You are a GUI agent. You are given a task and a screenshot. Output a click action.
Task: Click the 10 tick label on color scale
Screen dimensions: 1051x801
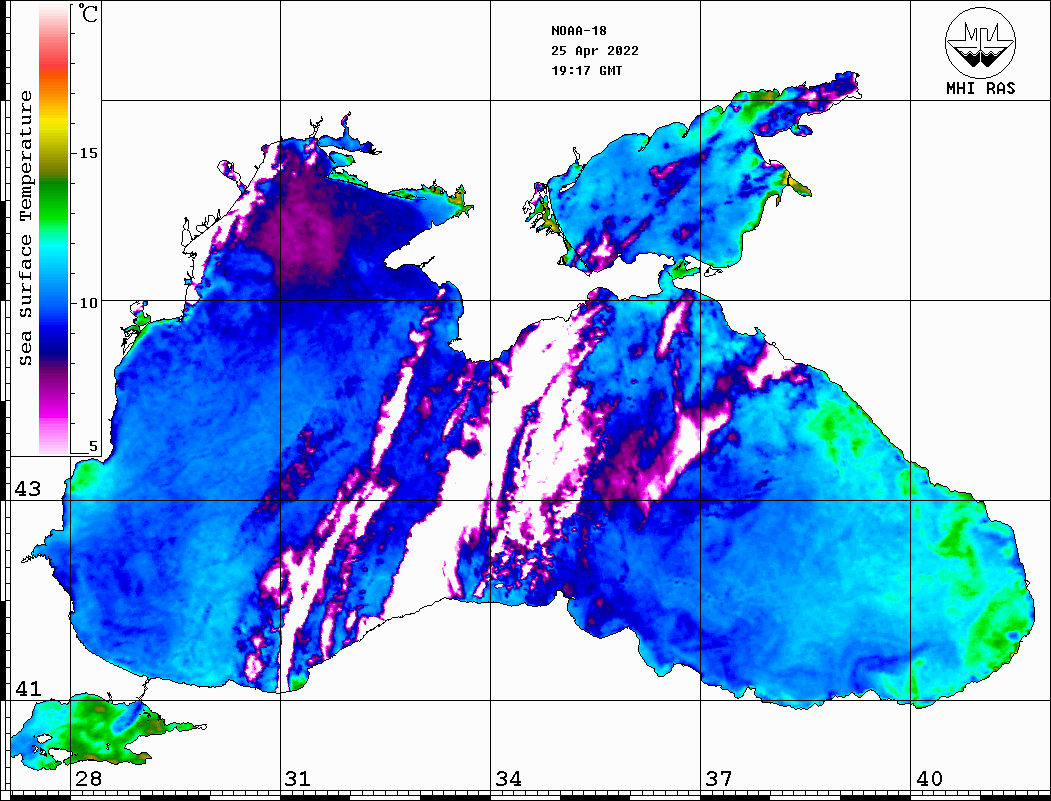tap(88, 303)
